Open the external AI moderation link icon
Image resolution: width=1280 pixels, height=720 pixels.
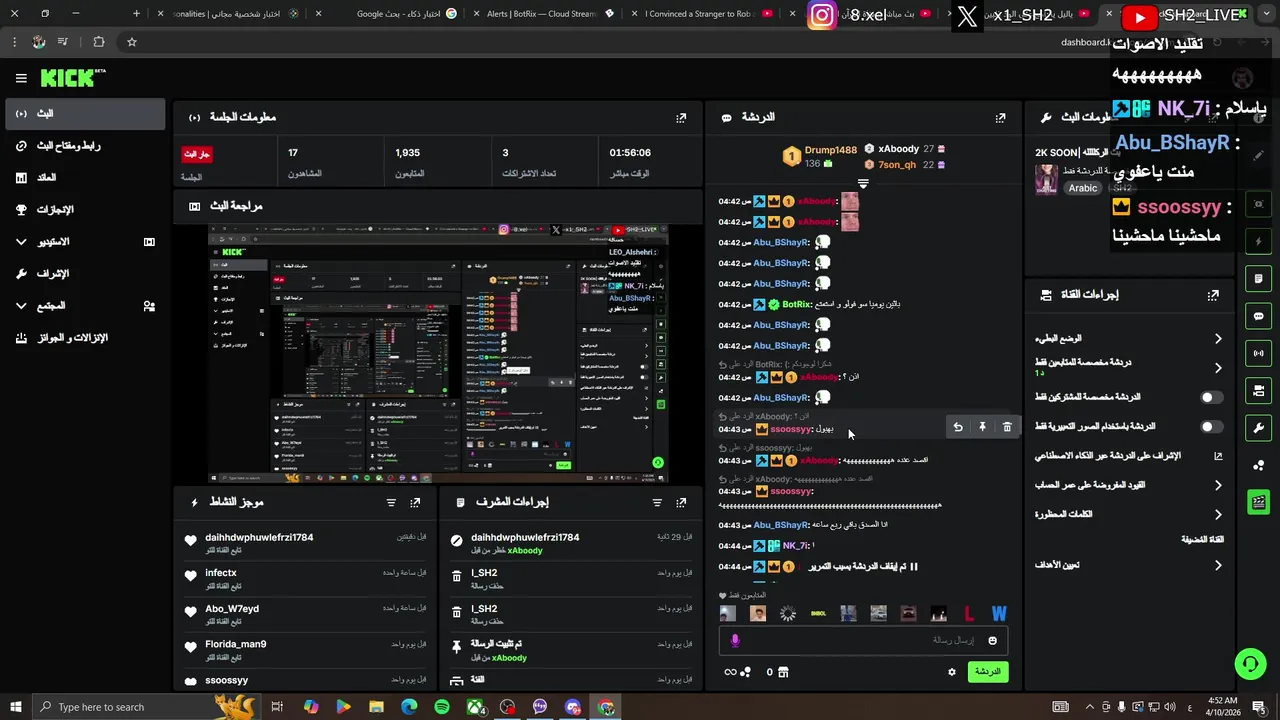tap(1218, 456)
